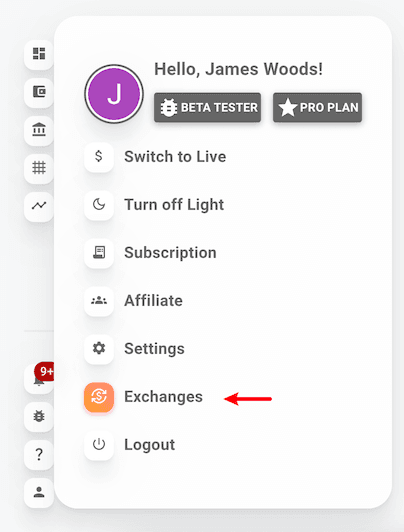The height and width of the screenshot is (532, 404).
Task: Click the BETA TESTER badge
Action: [x=208, y=108]
